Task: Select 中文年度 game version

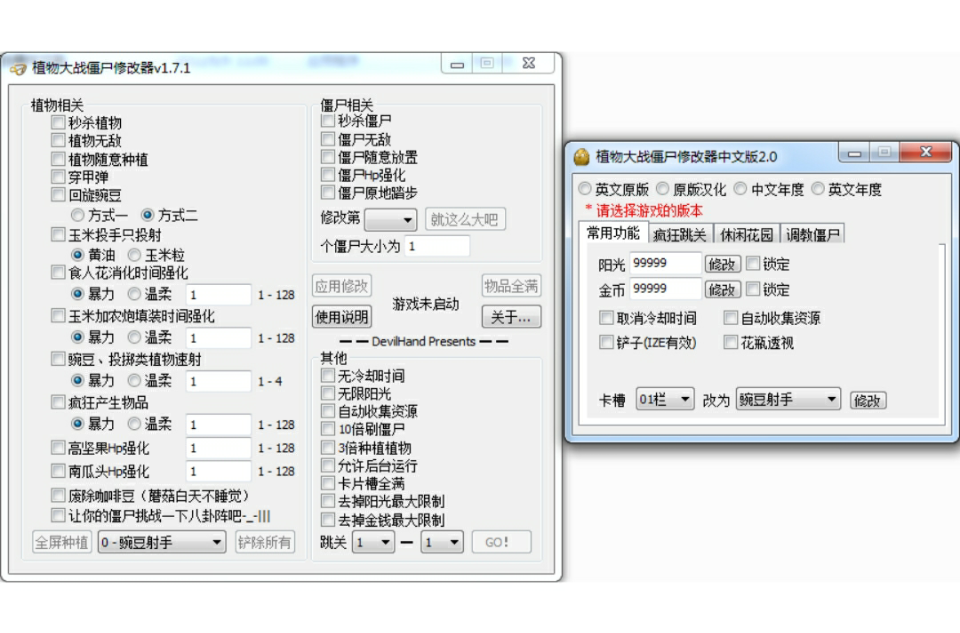Action: coord(741,189)
